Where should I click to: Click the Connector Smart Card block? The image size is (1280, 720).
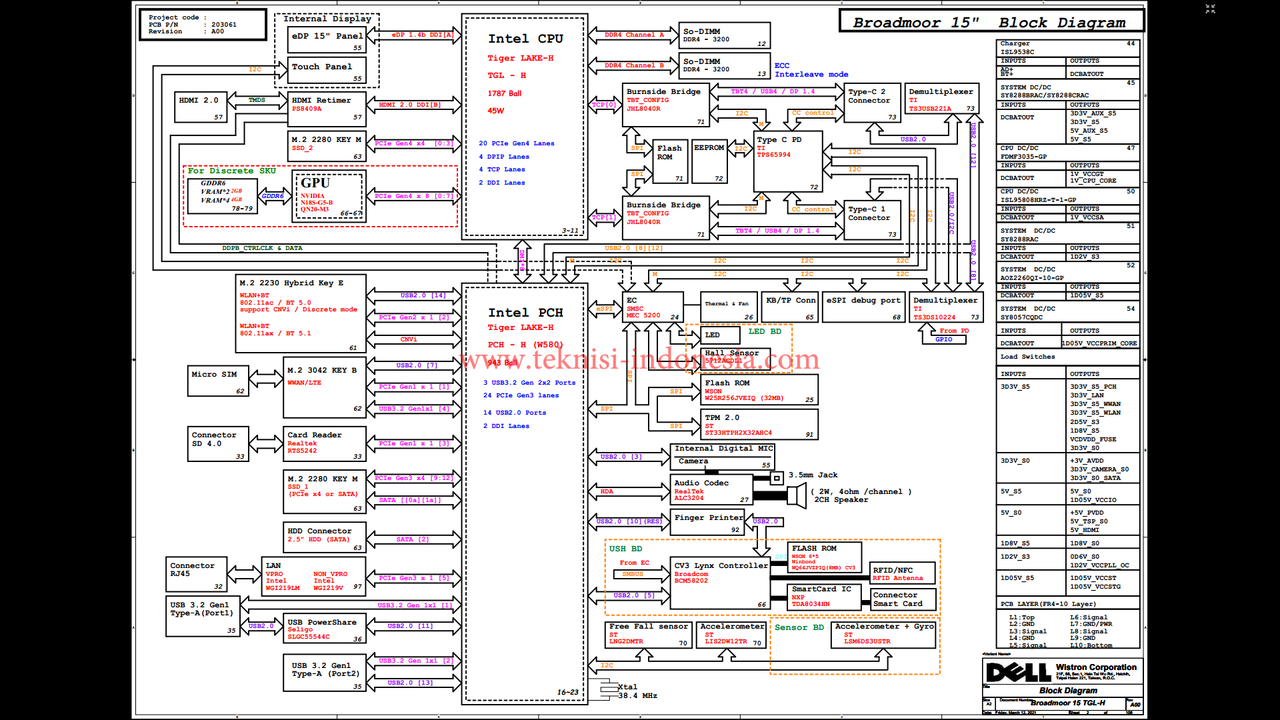pos(904,600)
